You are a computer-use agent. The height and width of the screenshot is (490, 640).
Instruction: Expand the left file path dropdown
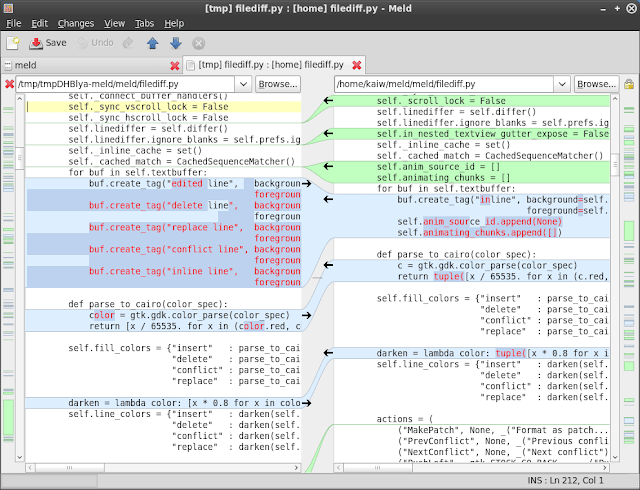coord(243,84)
